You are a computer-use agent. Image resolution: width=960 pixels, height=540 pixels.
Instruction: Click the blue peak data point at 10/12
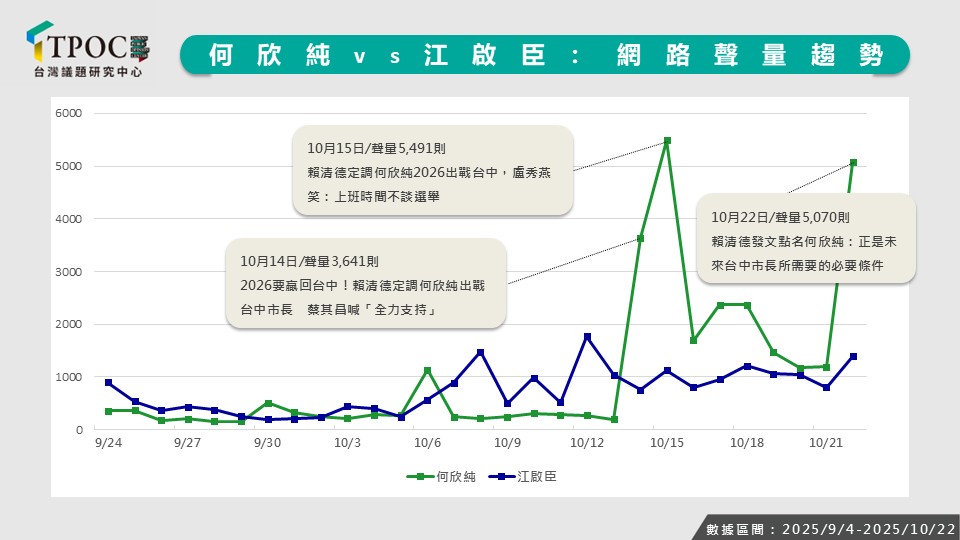pos(587,336)
